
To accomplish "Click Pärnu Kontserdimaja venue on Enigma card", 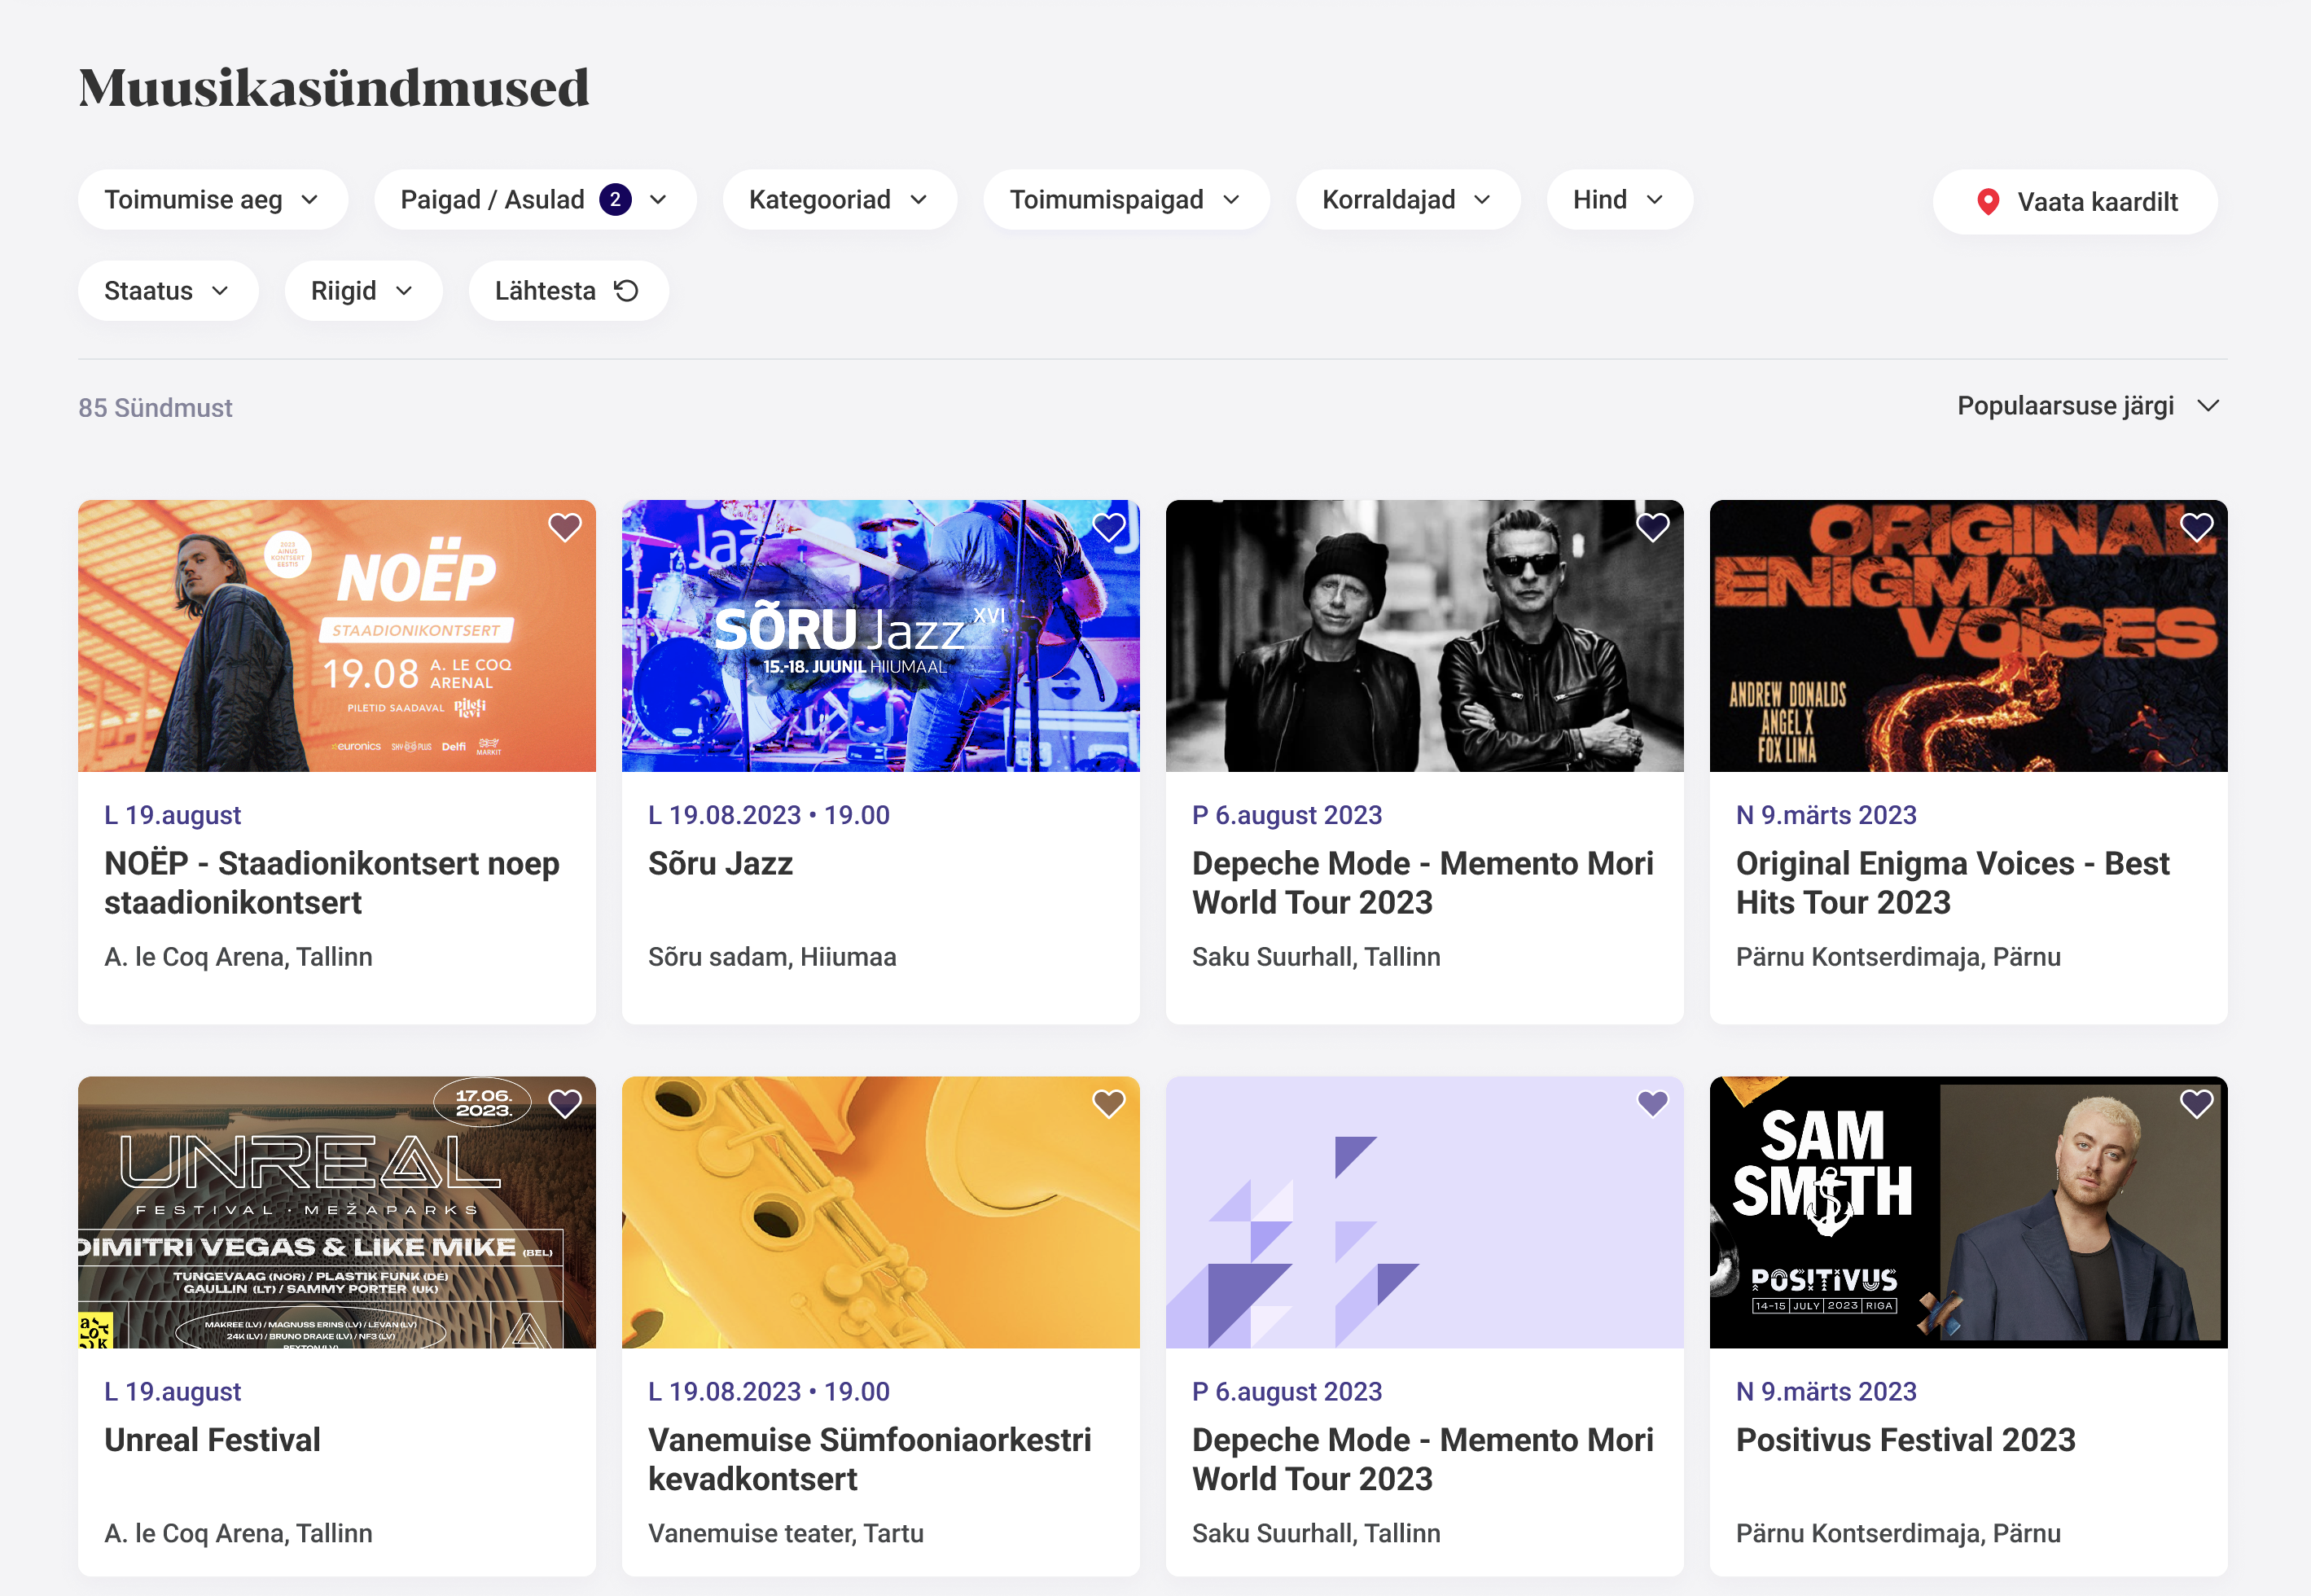I will pyautogui.click(x=1898, y=957).
